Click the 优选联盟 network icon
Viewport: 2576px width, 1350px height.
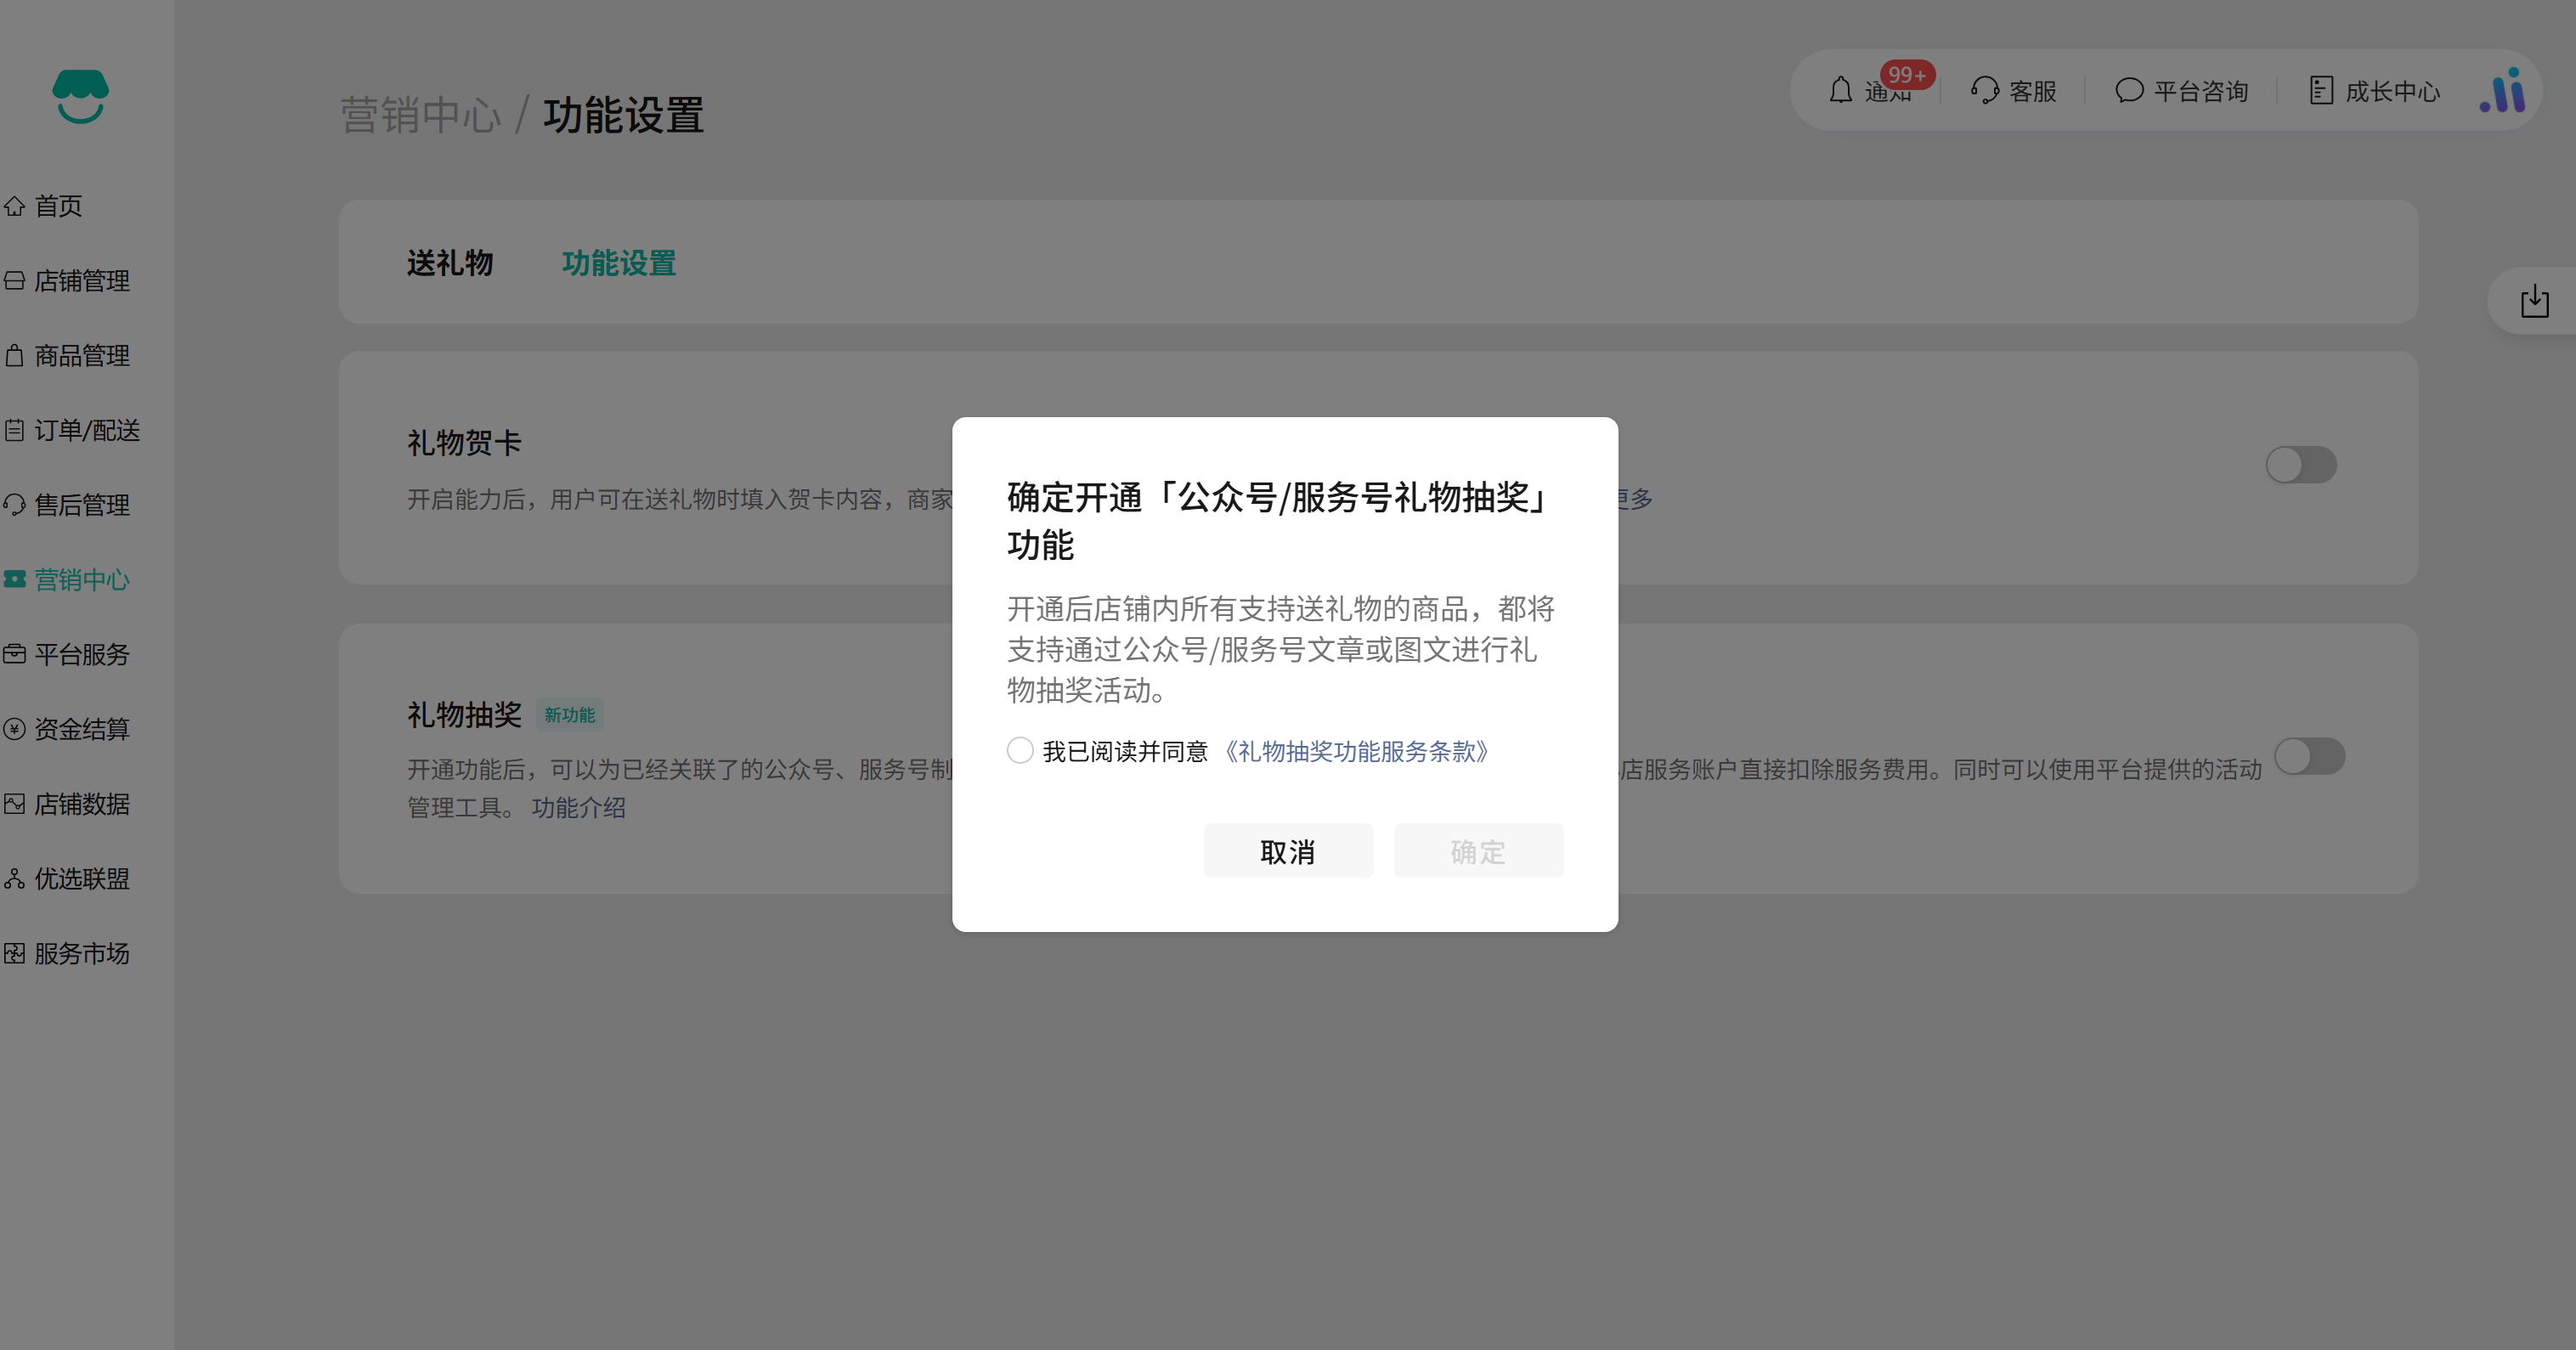point(14,879)
